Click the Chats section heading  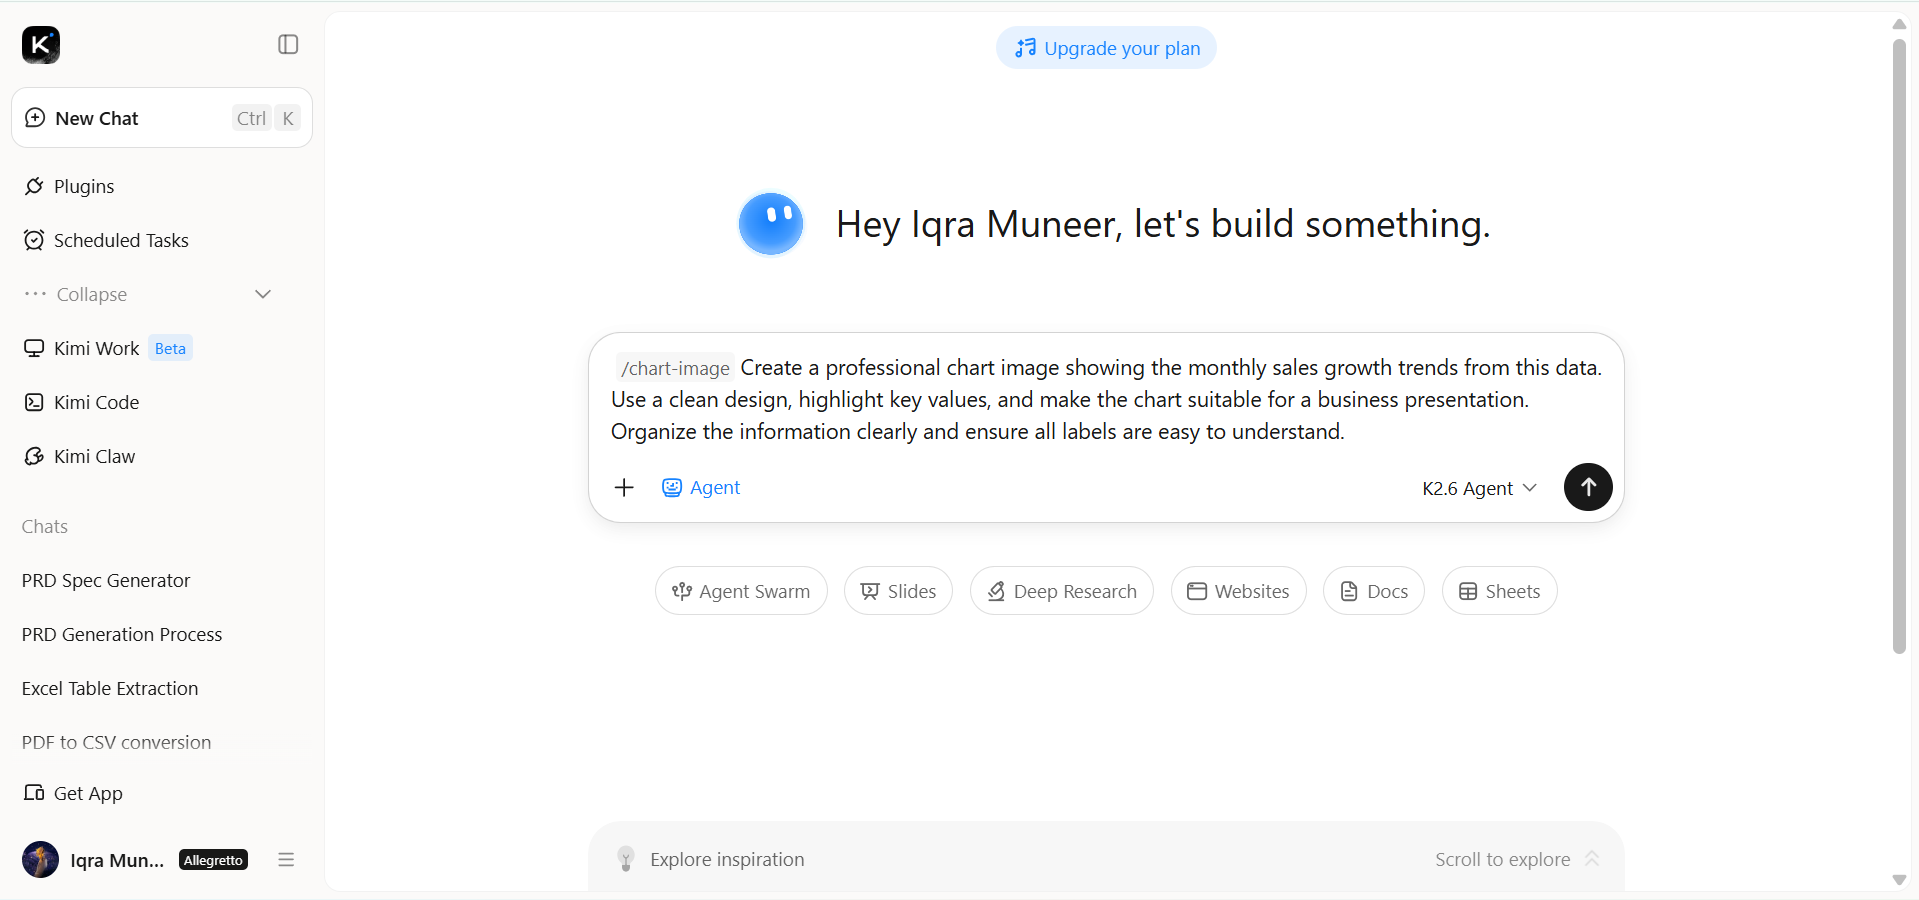tap(45, 526)
